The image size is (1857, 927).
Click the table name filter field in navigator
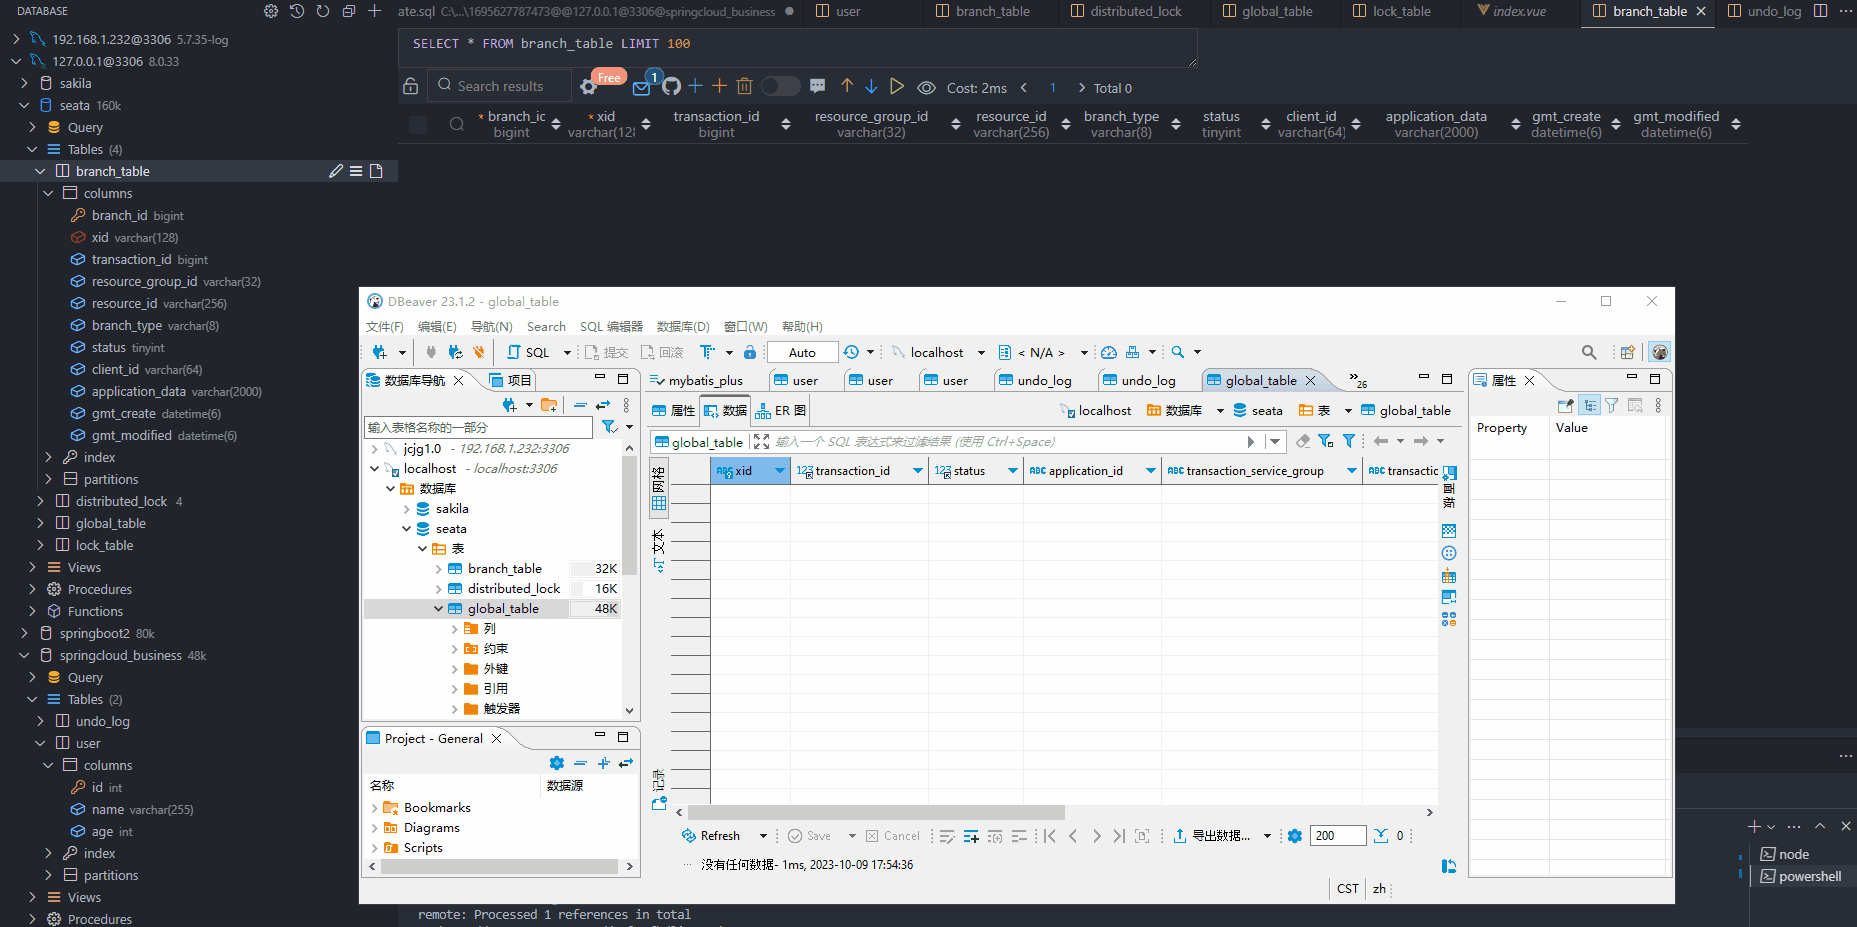(480, 427)
